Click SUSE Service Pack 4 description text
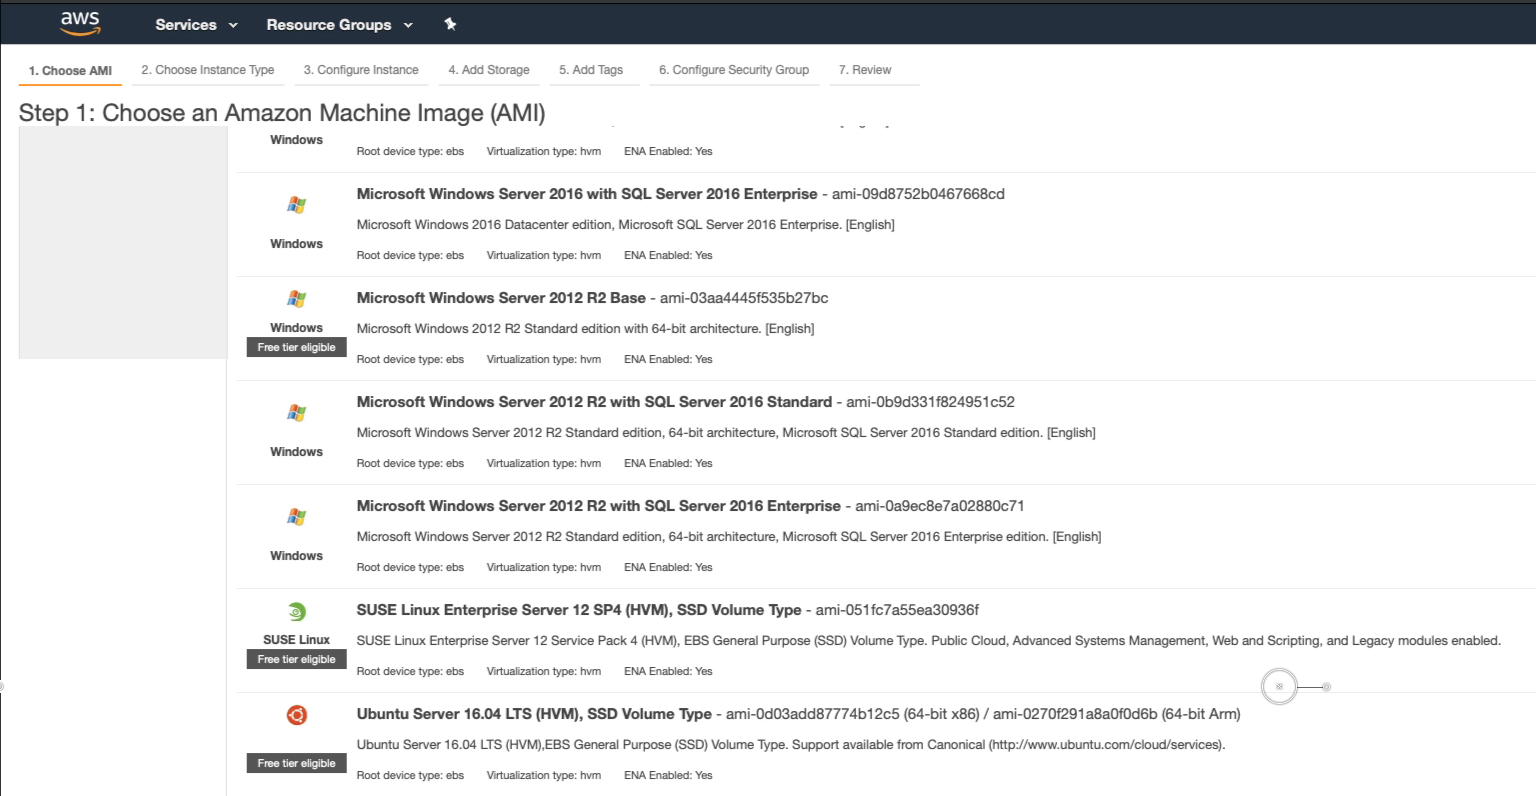This screenshot has width=1536, height=796. (929, 641)
